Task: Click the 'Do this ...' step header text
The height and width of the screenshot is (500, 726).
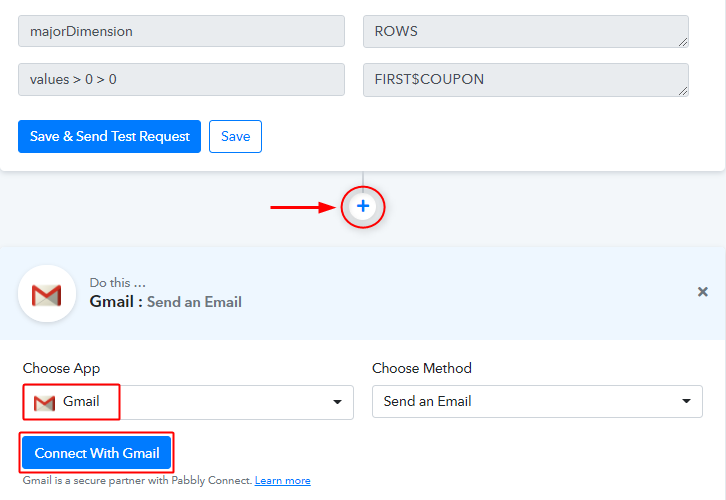Action: coord(118,283)
